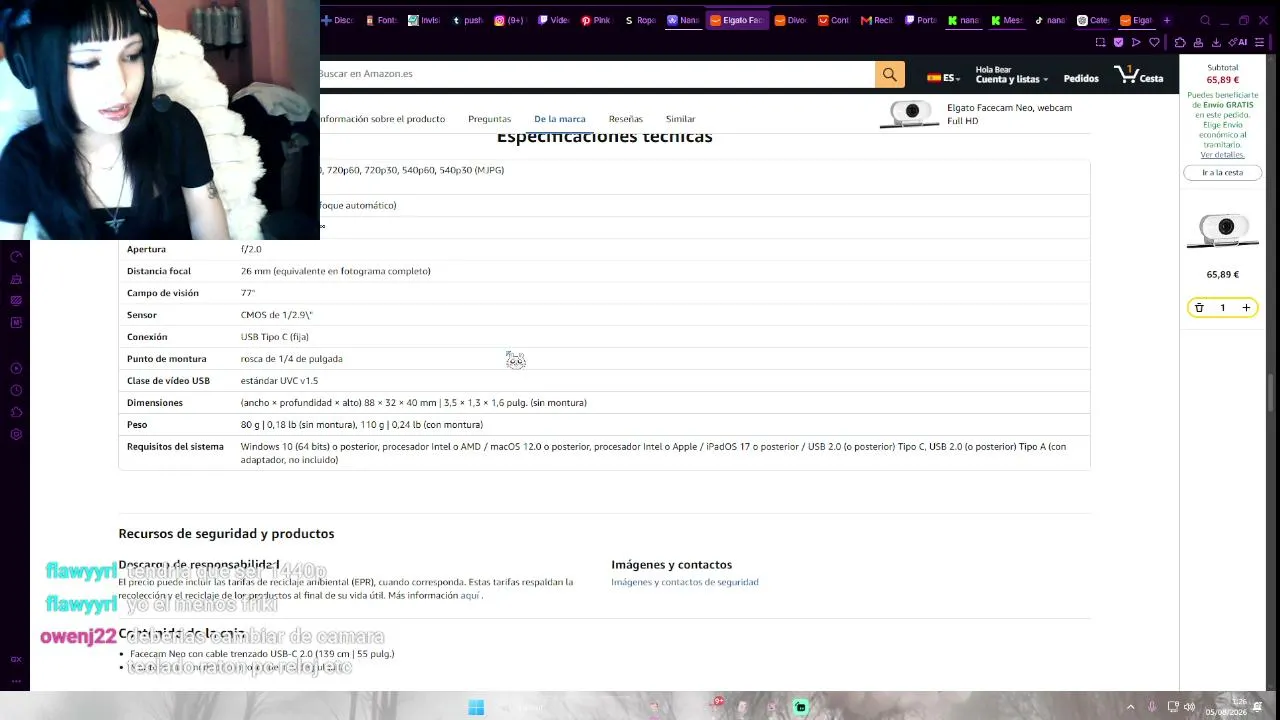Click the heart bookmark icon in toolbar
The width and height of the screenshot is (1280, 720).
coord(1155,42)
